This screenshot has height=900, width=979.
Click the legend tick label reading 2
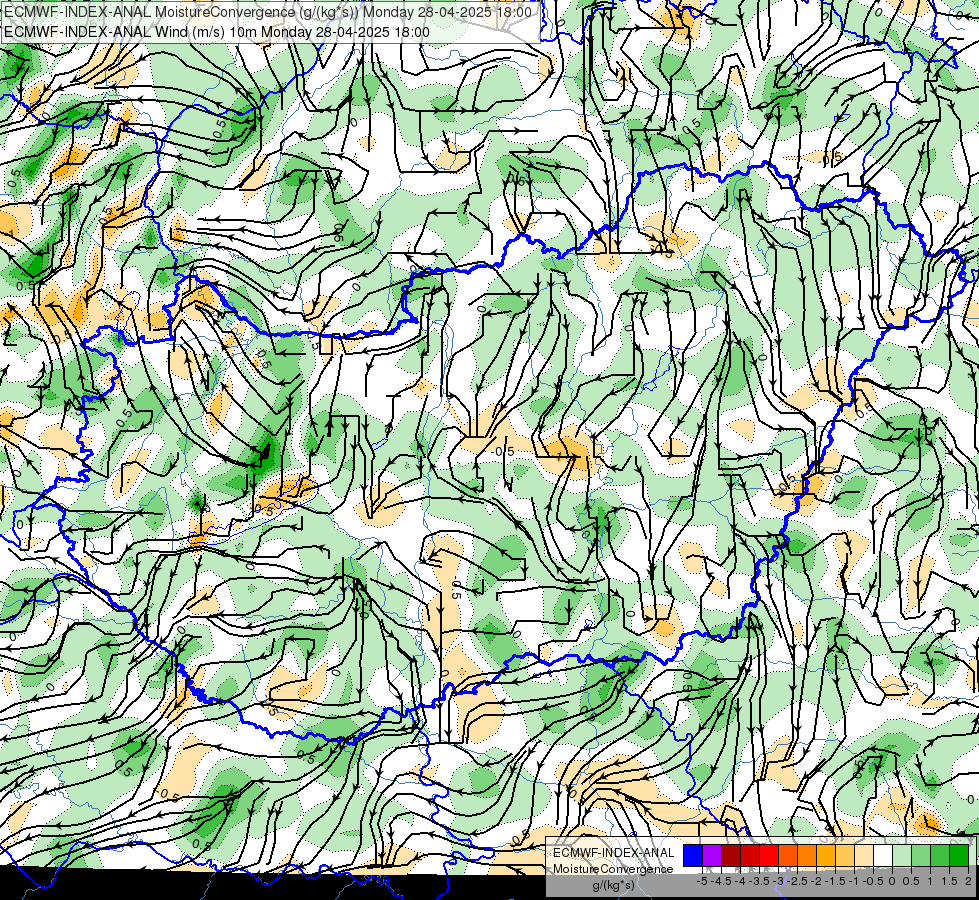tap(968, 881)
